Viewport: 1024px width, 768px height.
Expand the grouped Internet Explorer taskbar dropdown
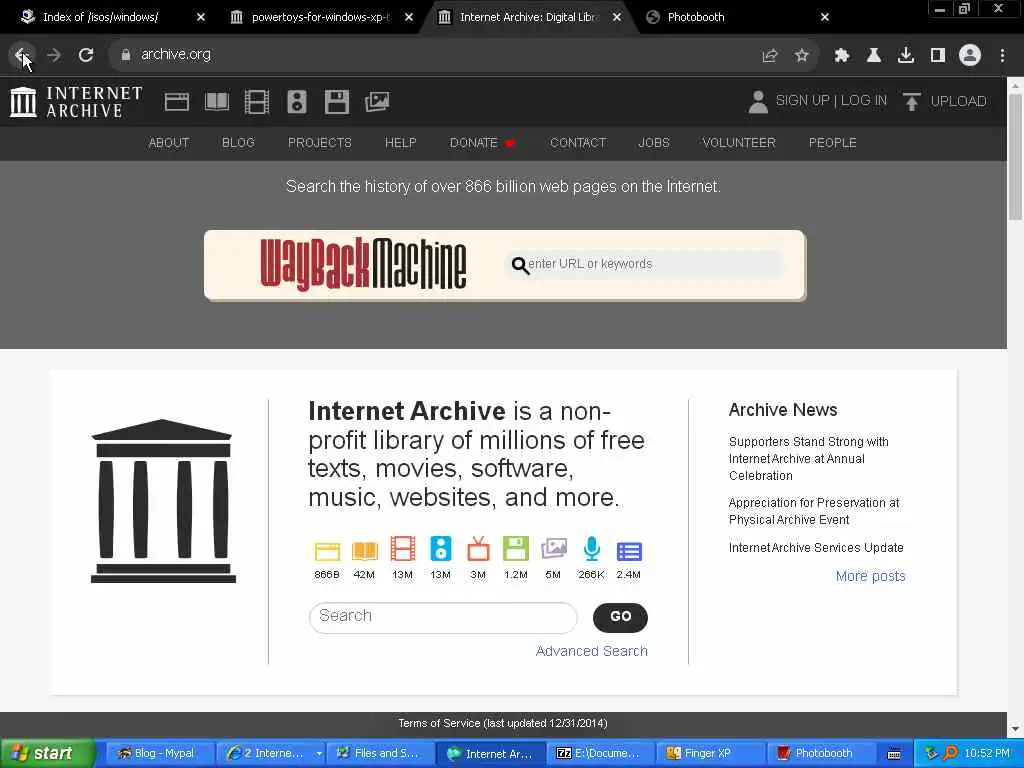pyautogui.click(x=319, y=754)
